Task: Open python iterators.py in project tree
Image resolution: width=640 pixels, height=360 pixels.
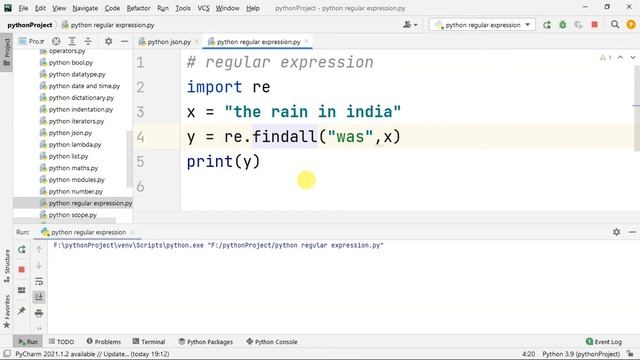Action: pos(76,121)
